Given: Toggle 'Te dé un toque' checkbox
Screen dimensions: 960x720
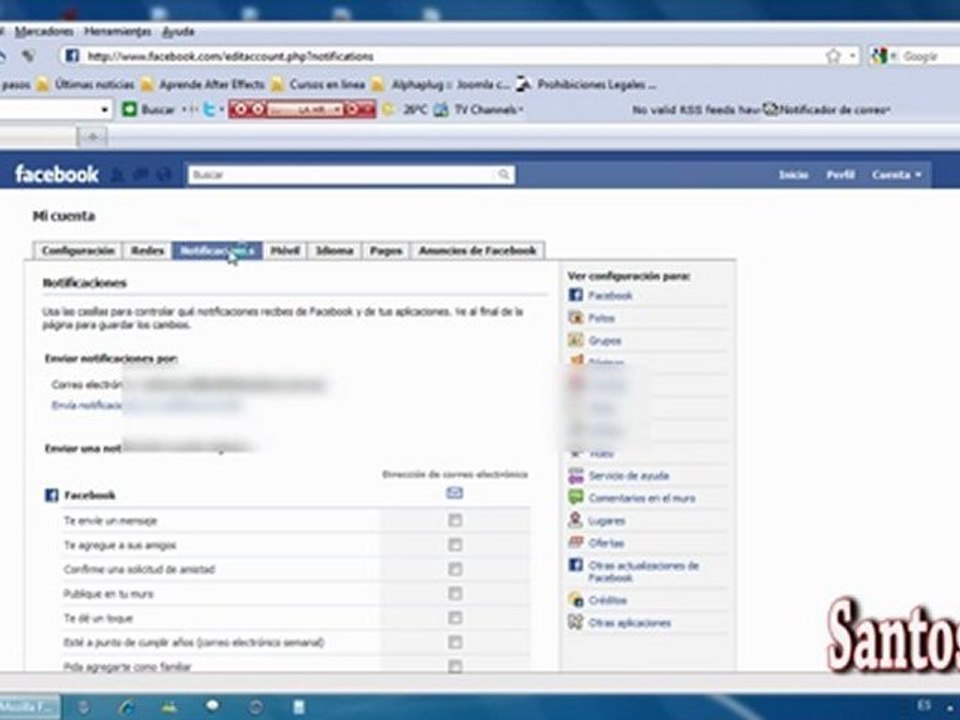Looking at the screenshot, I should [x=455, y=618].
